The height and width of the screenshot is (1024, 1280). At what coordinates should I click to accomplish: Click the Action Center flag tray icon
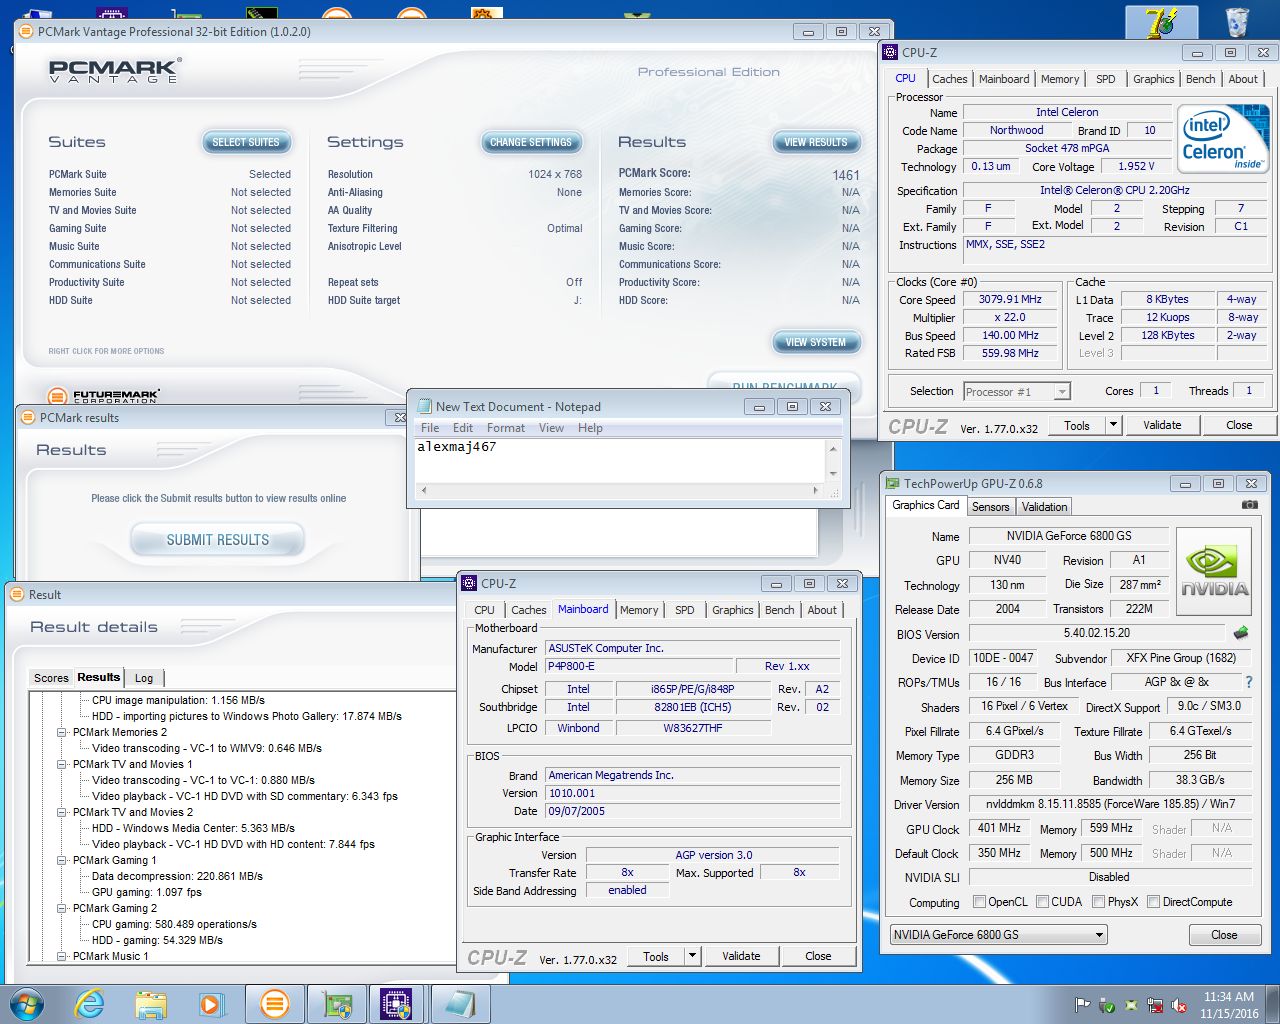click(x=1083, y=1005)
